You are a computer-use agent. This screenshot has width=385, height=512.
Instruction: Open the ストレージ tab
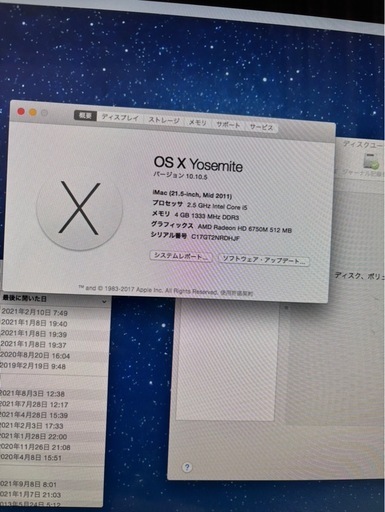[x=164, y=120]
